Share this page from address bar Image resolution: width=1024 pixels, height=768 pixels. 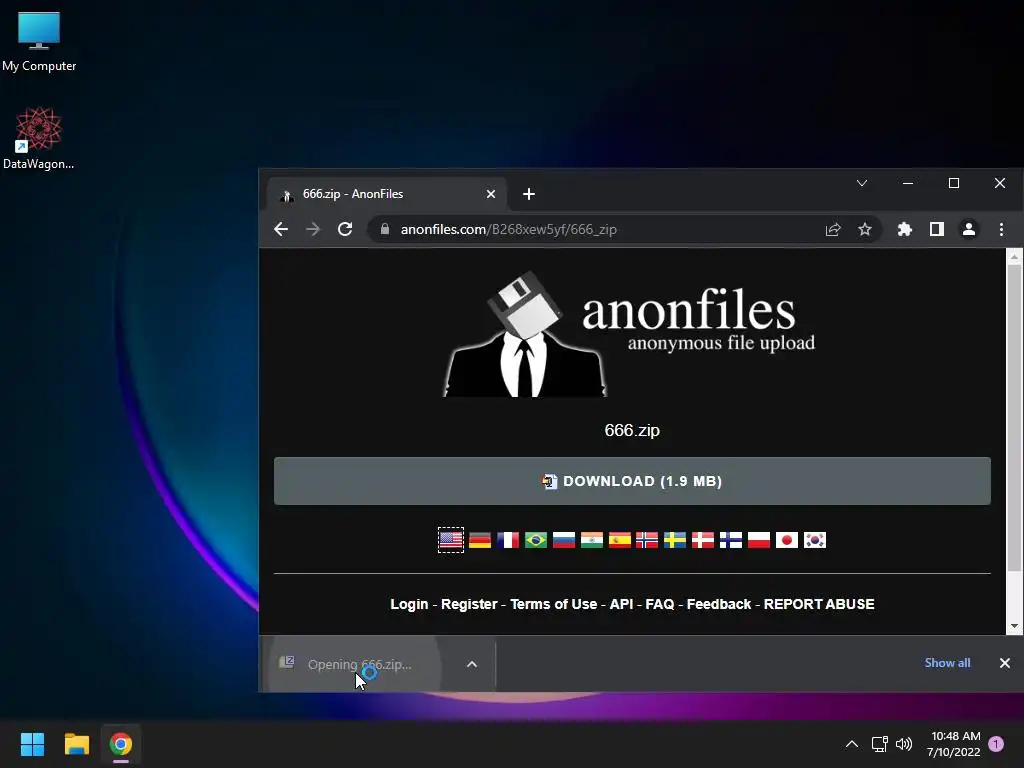[833, 229]
